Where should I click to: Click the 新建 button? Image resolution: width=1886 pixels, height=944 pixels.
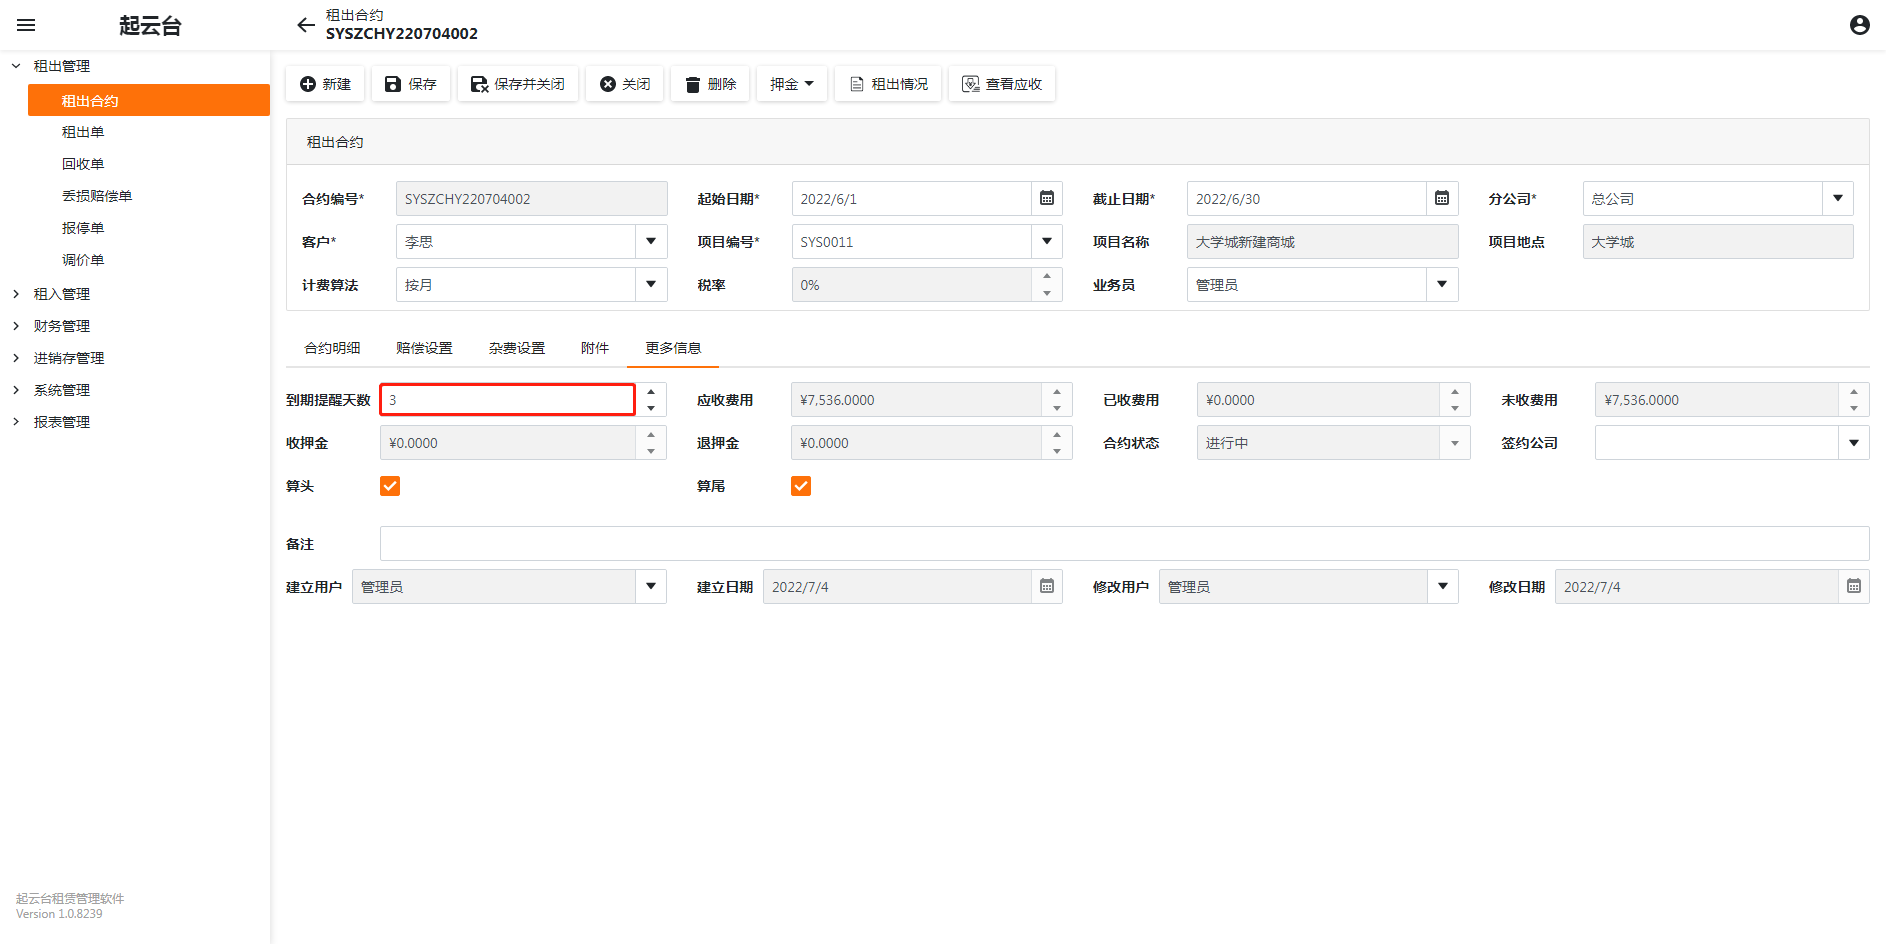[x=325, y=84]
